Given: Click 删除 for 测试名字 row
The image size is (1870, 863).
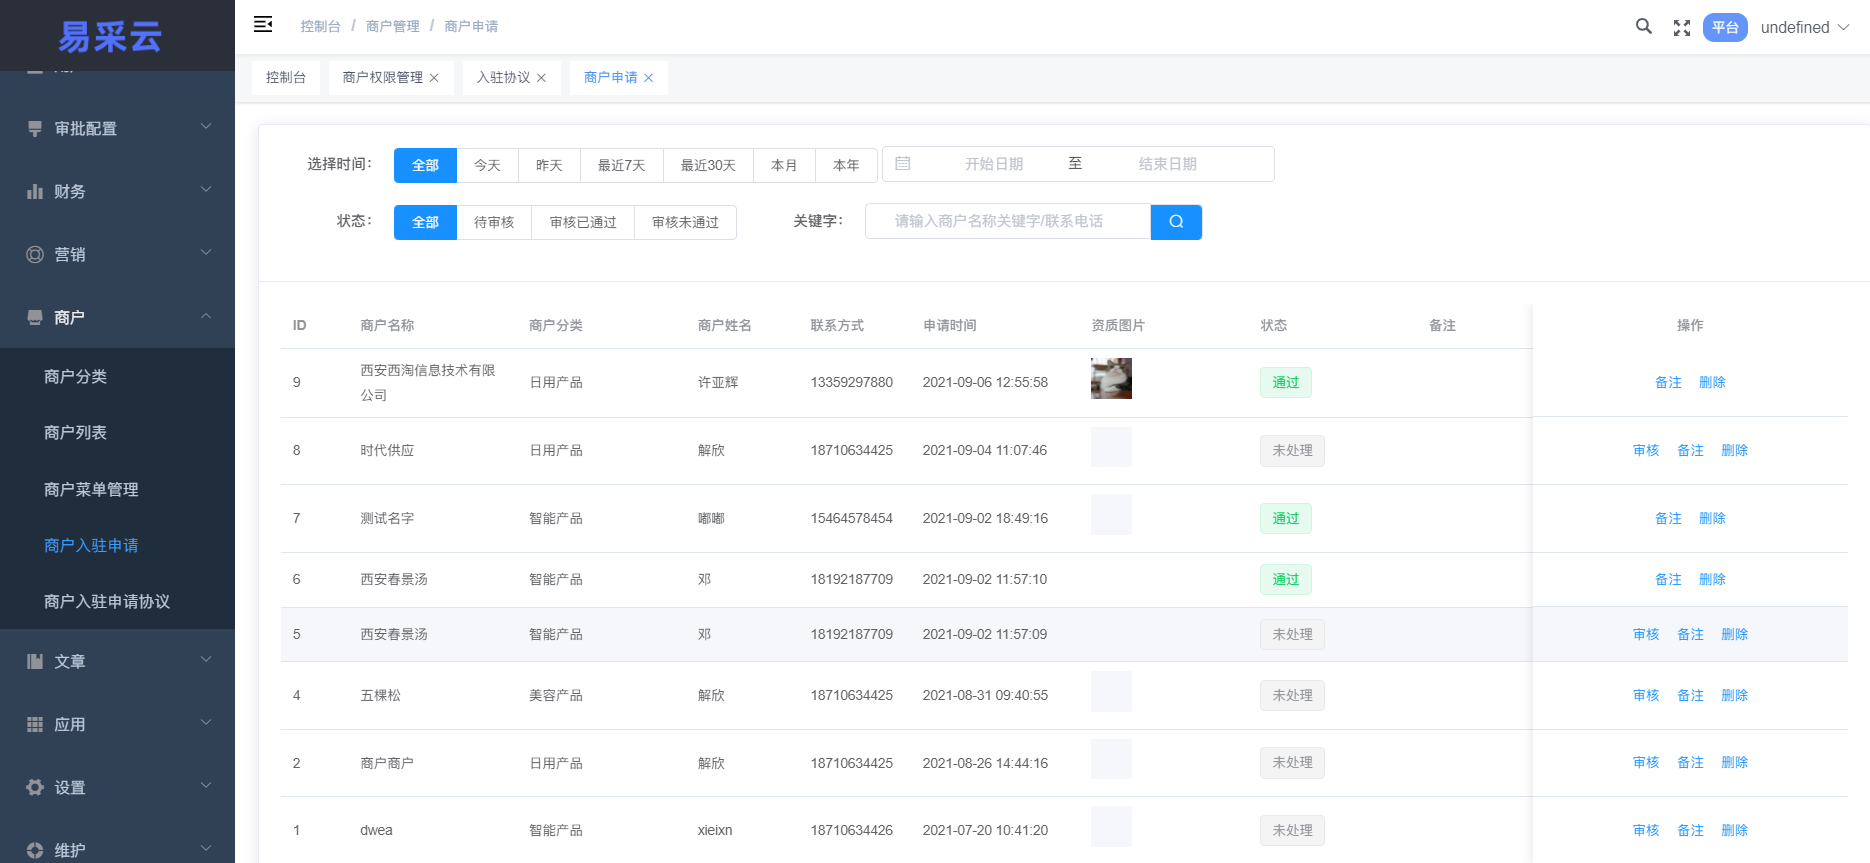Looking at the screenshot, I should click(x=1712, y=519).
